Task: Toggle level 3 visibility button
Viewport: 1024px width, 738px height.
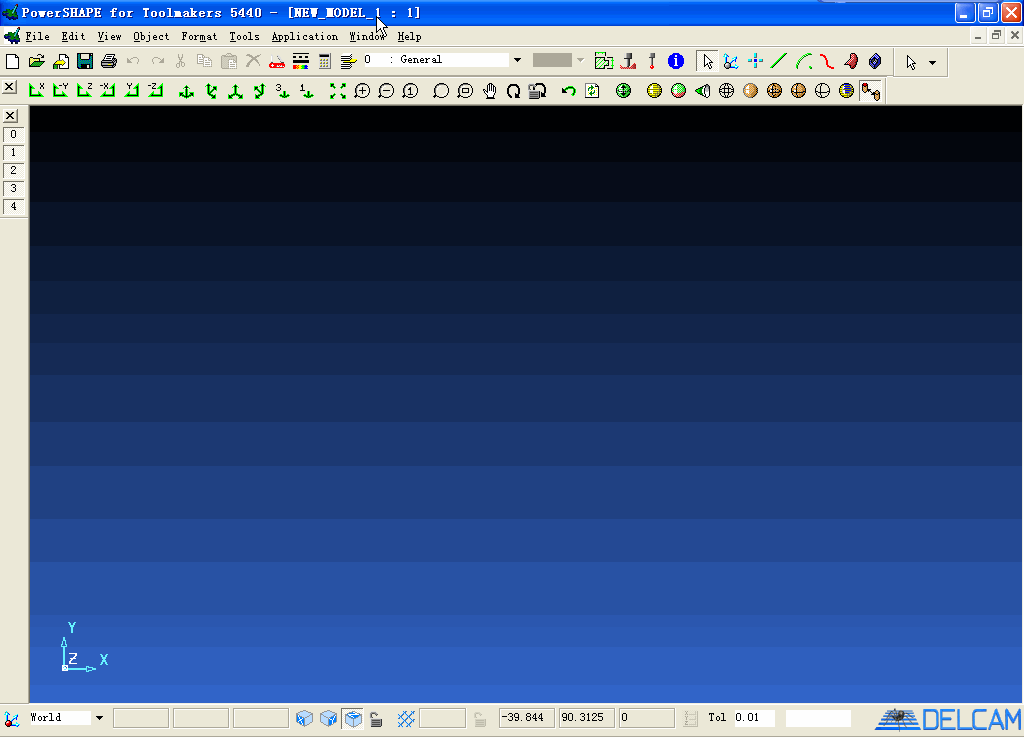Action: [x=14, y=188]
